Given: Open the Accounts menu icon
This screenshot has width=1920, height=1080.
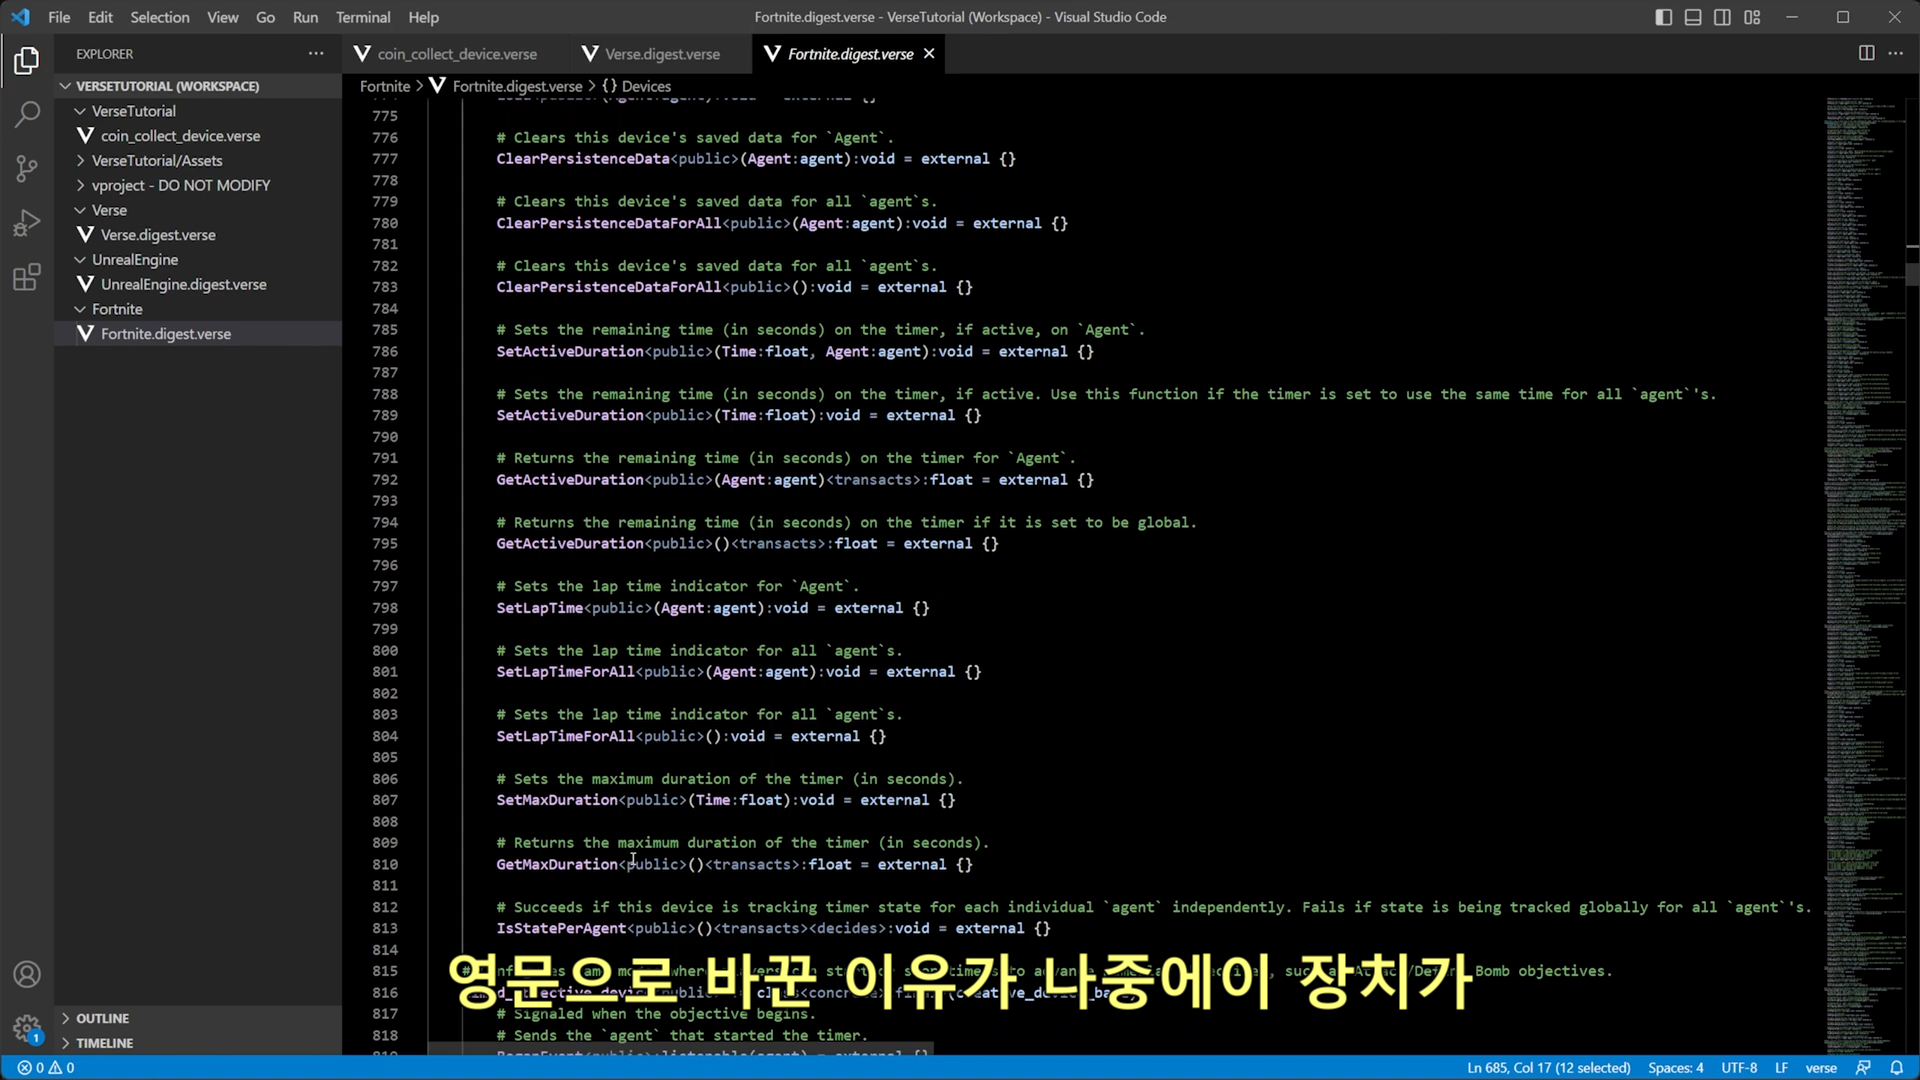Looking at the screenshot, I should (x=27, y=974).
